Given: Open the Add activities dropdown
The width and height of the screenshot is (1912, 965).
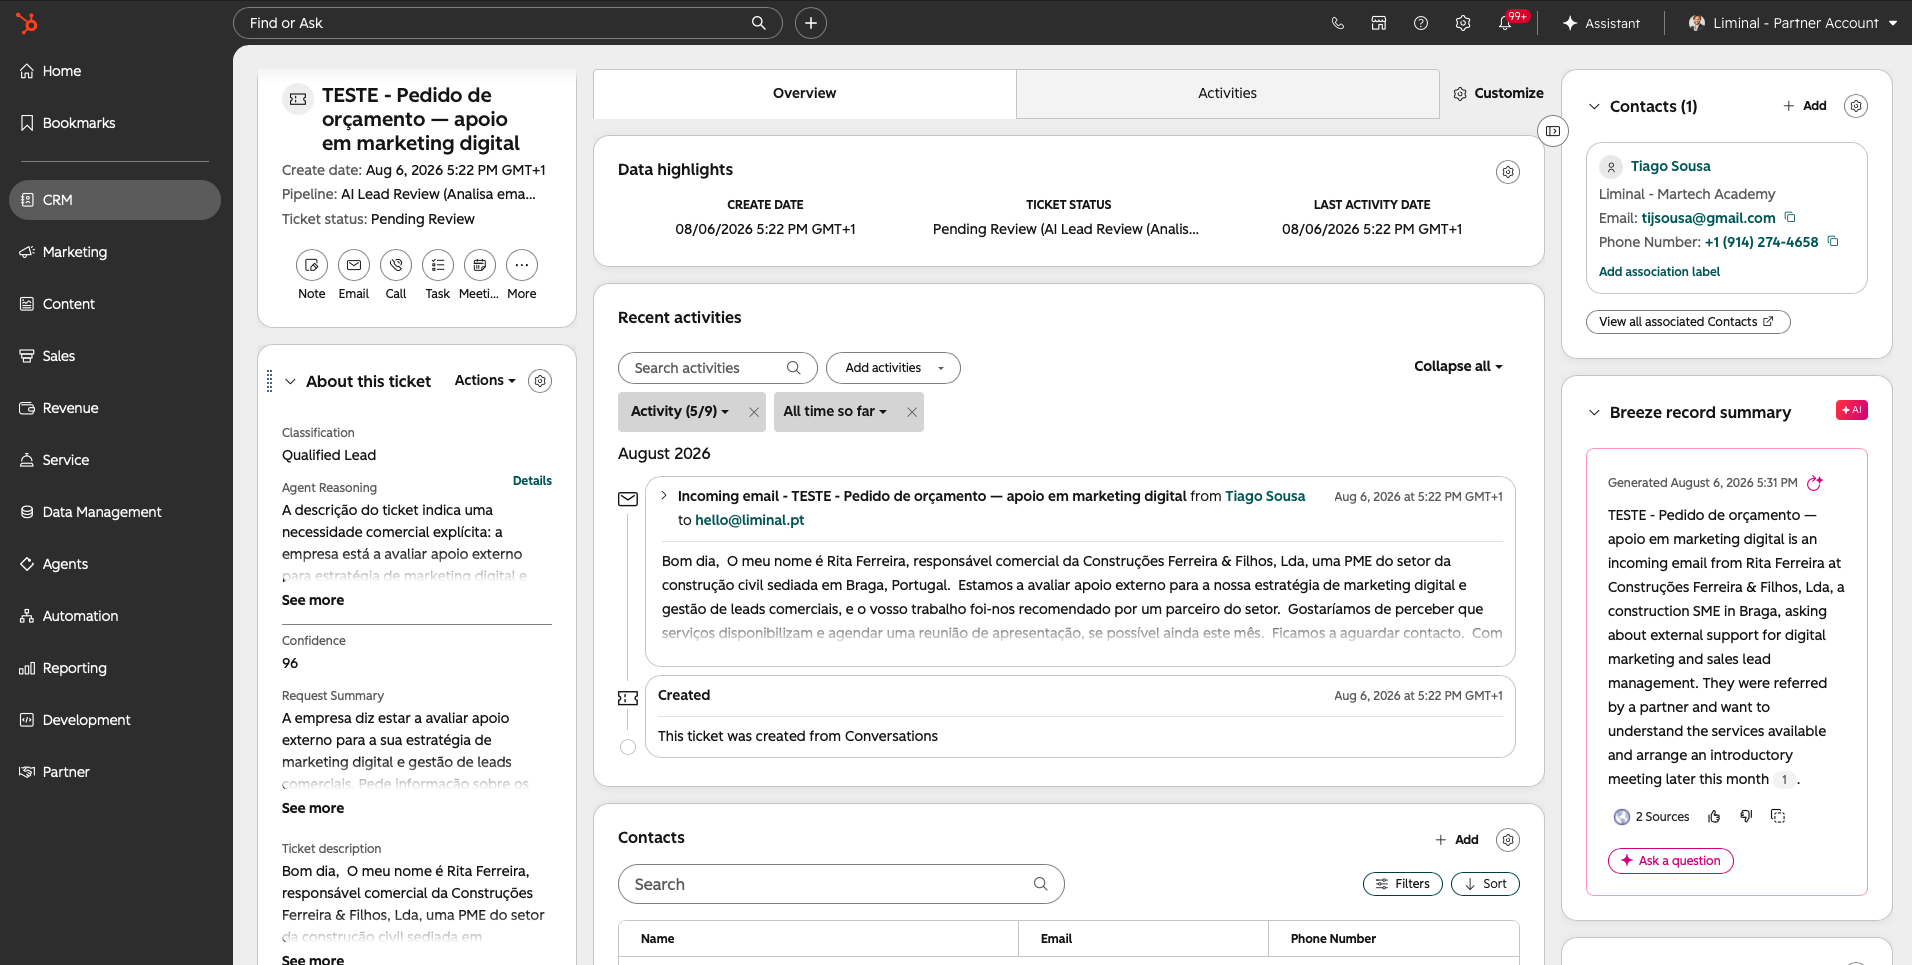Looking at the screenshot, I should tap(893, 368).
